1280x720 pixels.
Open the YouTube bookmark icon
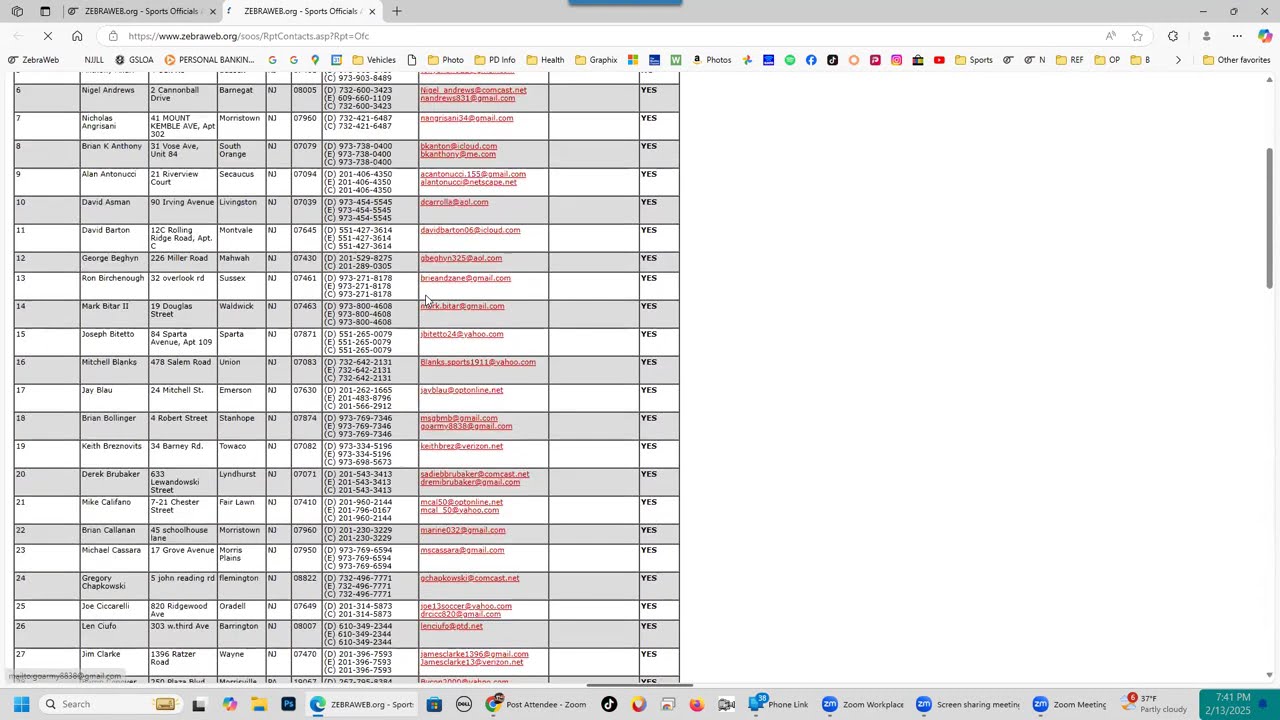(x=939, y=60)
